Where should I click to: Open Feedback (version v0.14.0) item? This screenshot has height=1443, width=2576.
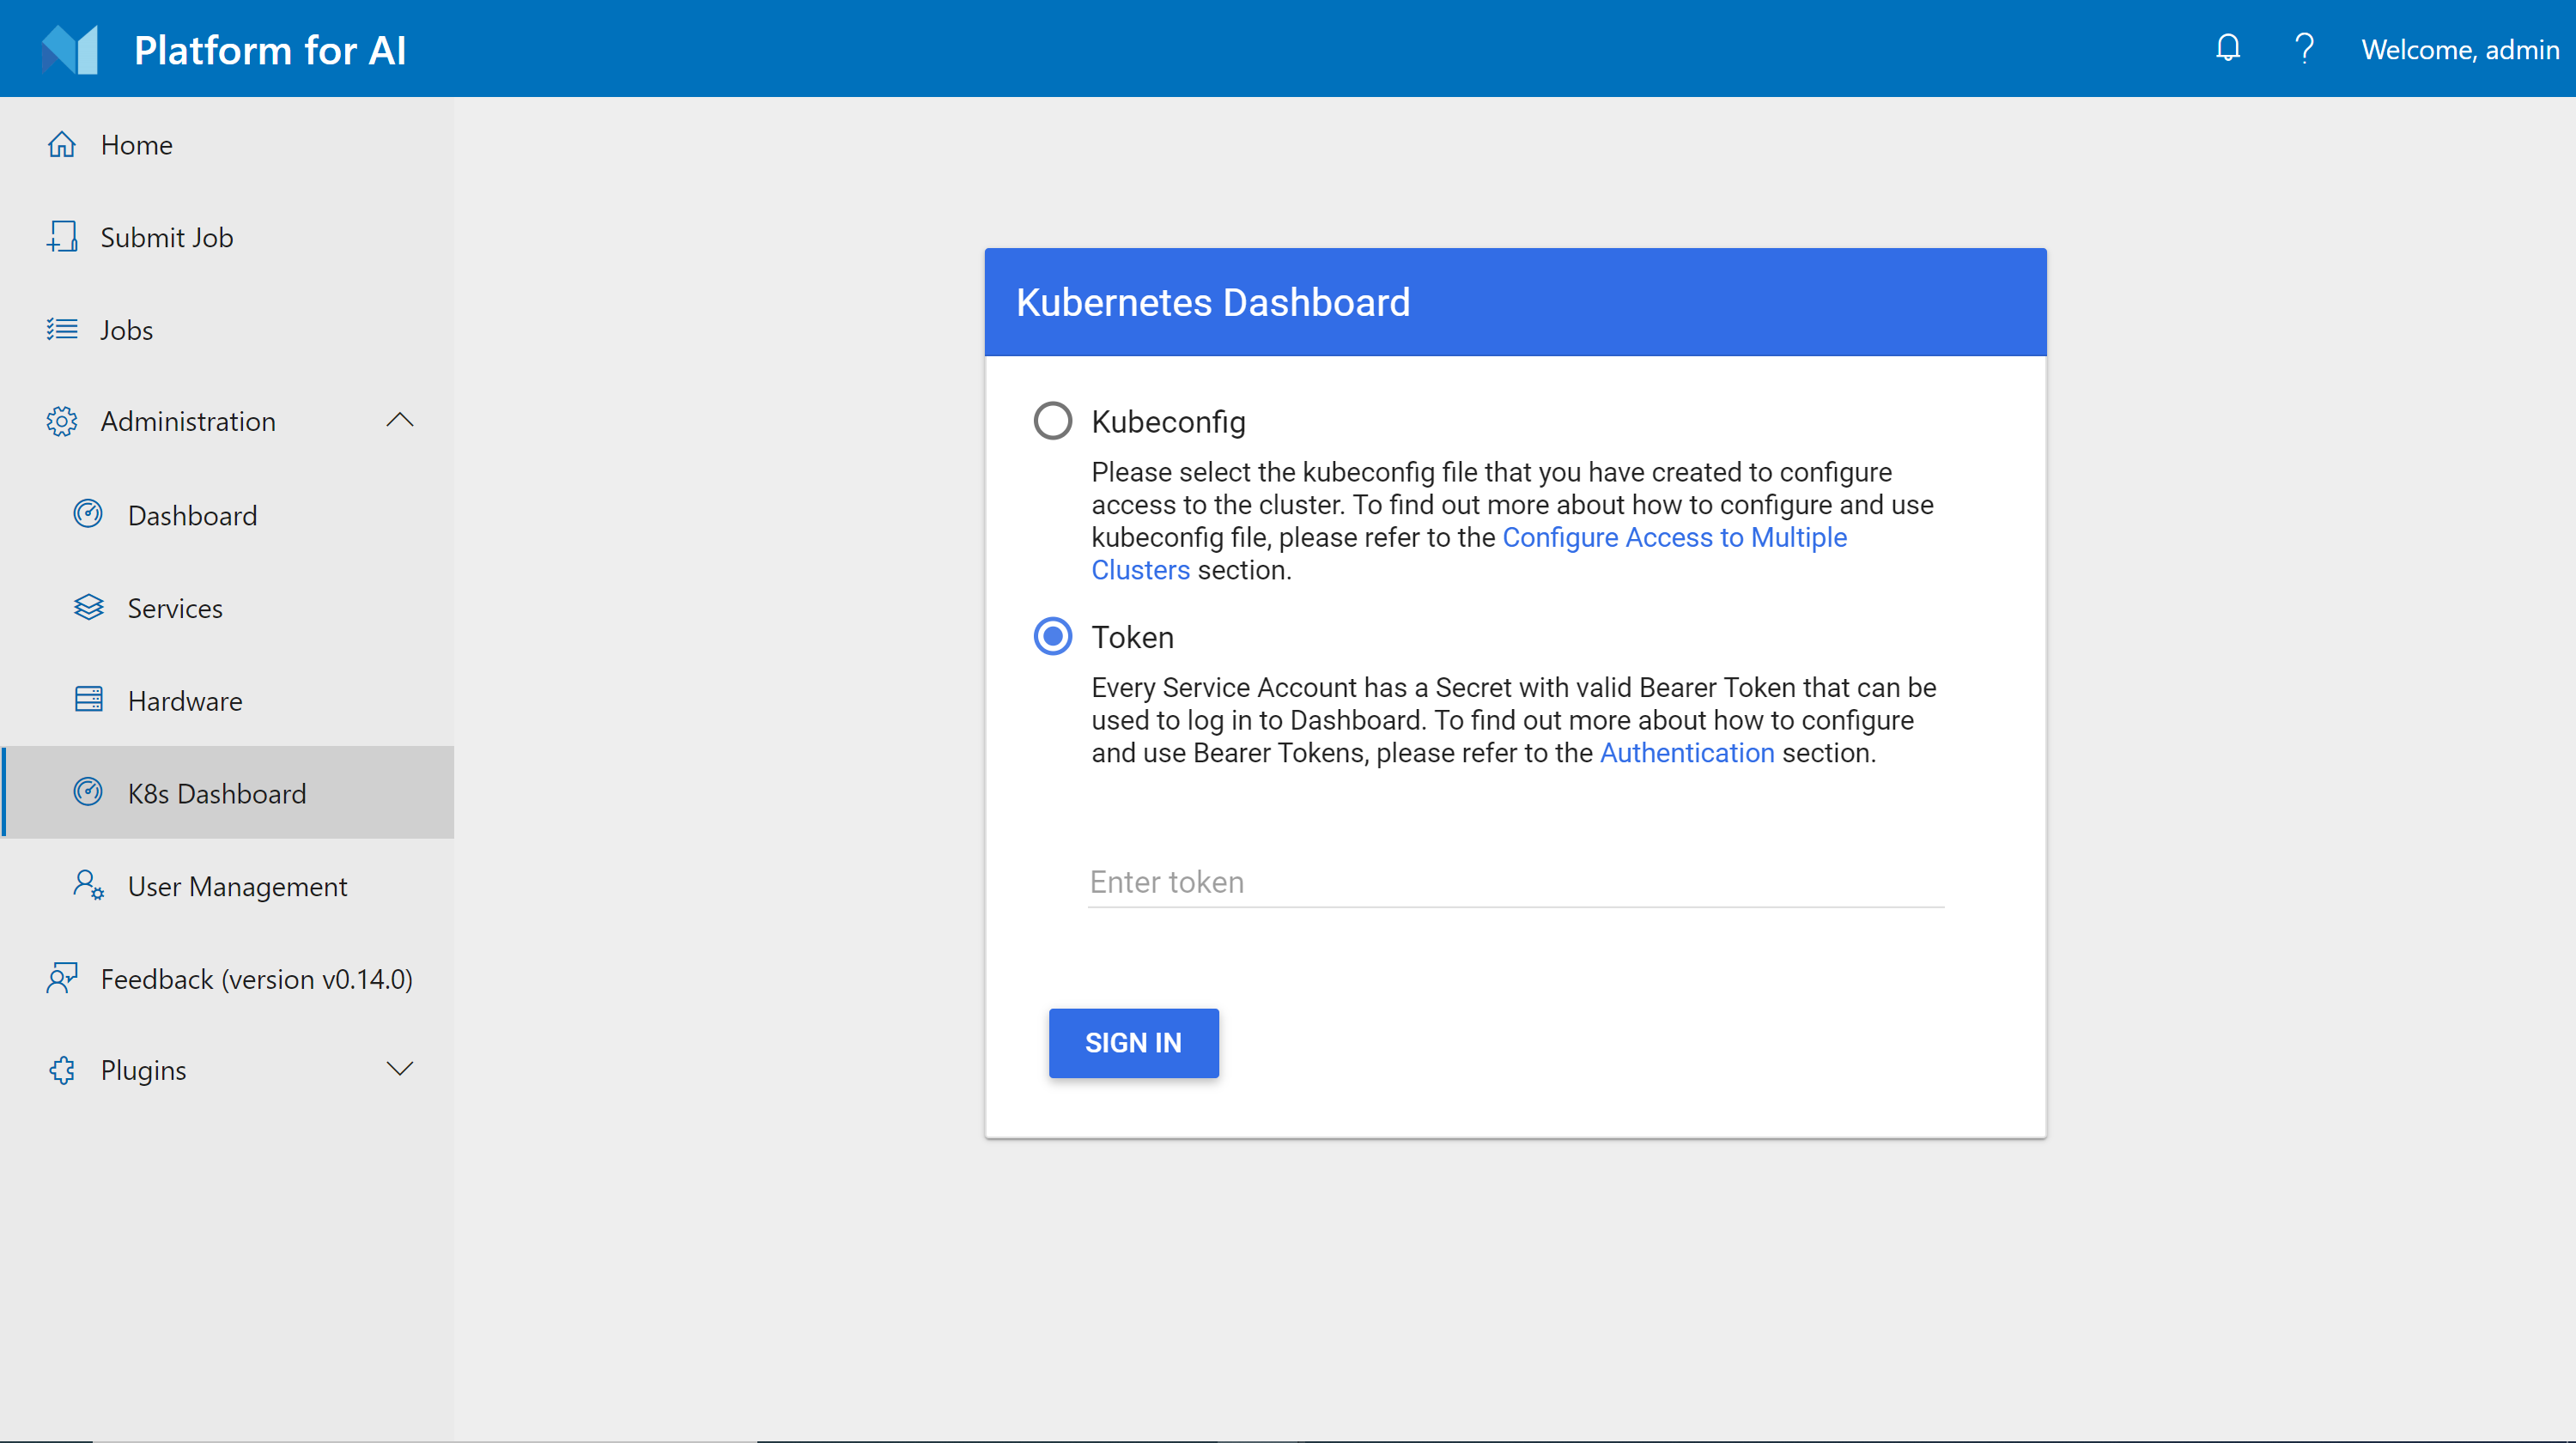256,978
